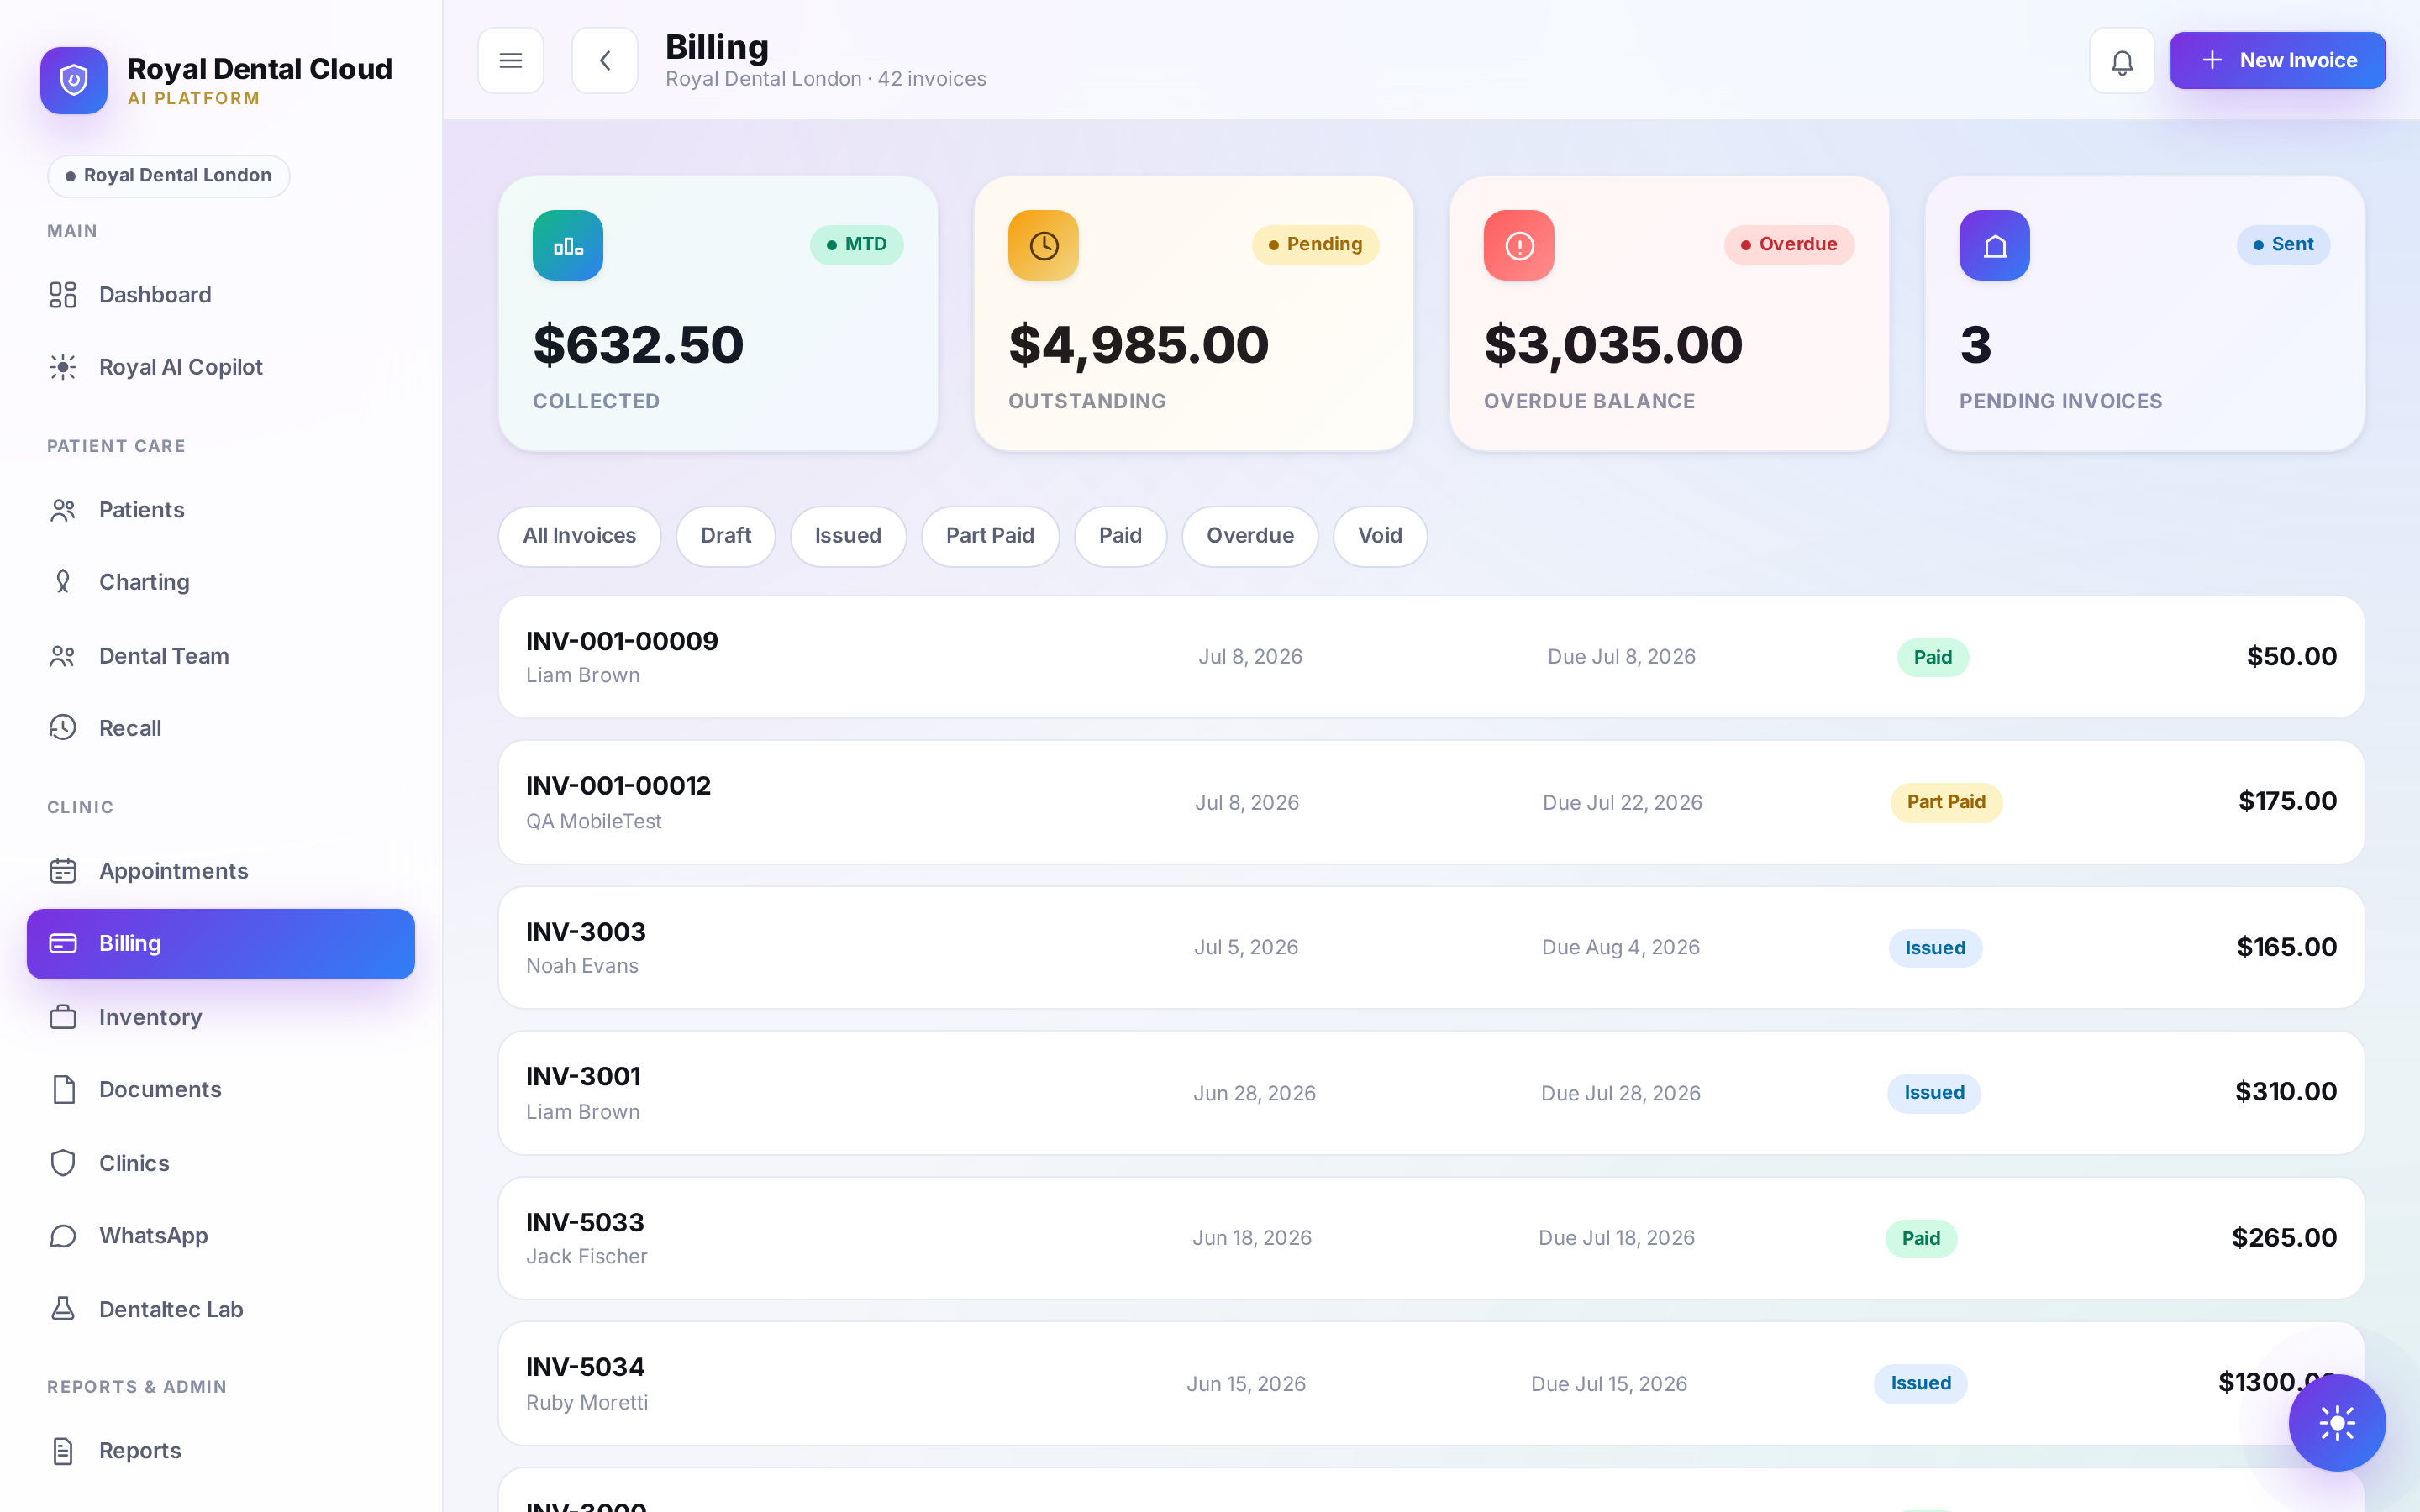Go to Appointments label
Viewport: 2420px width, 1512px height.
tap(174, 871)
